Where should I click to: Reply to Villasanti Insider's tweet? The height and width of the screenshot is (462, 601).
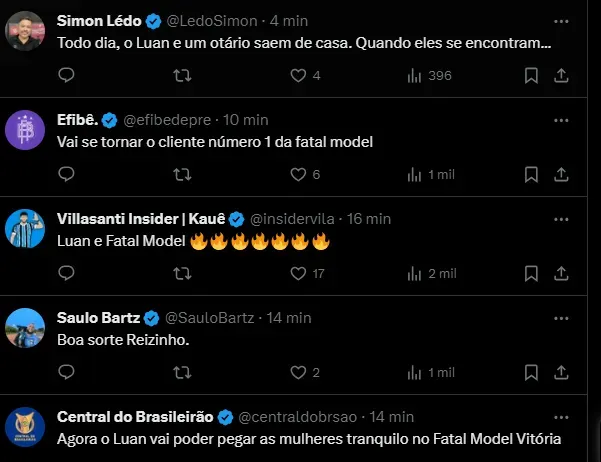(x=67, y=273)
